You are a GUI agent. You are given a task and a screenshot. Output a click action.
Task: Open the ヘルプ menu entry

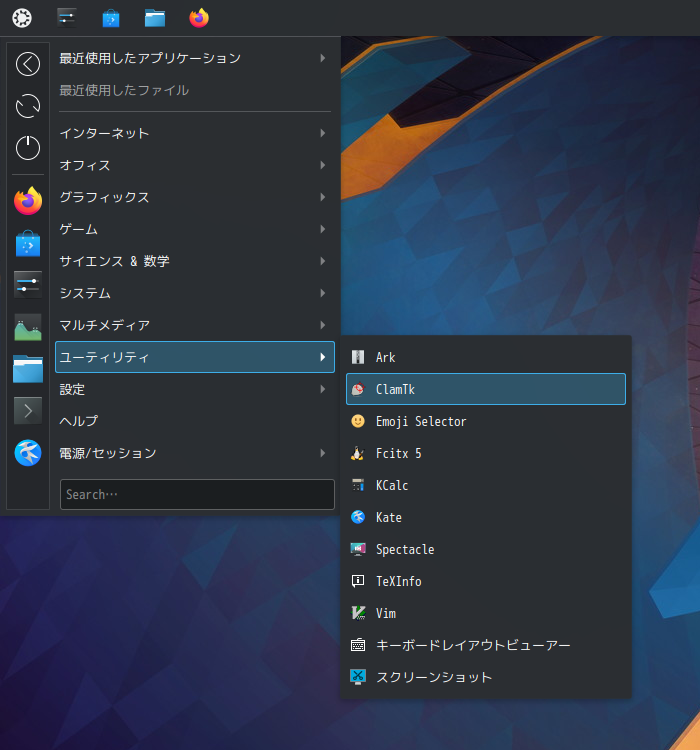195,421
